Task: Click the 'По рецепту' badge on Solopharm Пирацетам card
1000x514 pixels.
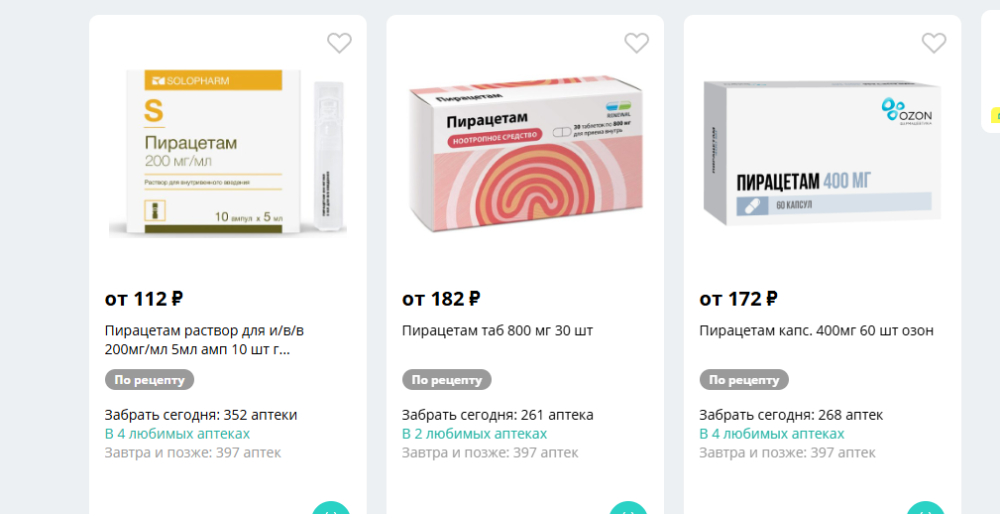Action: coord(149,380)
